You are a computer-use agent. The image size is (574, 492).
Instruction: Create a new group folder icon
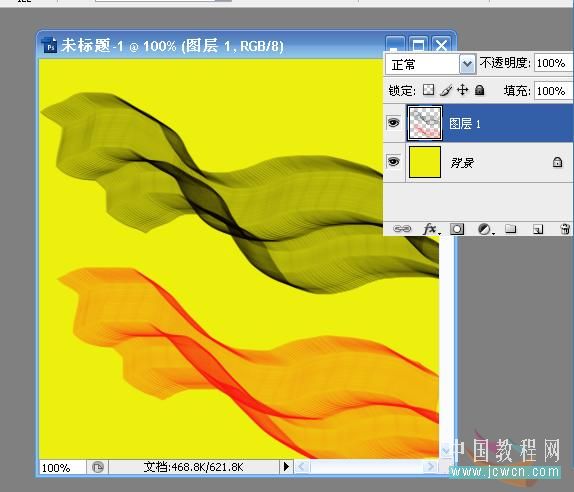[x=510, y=229]
